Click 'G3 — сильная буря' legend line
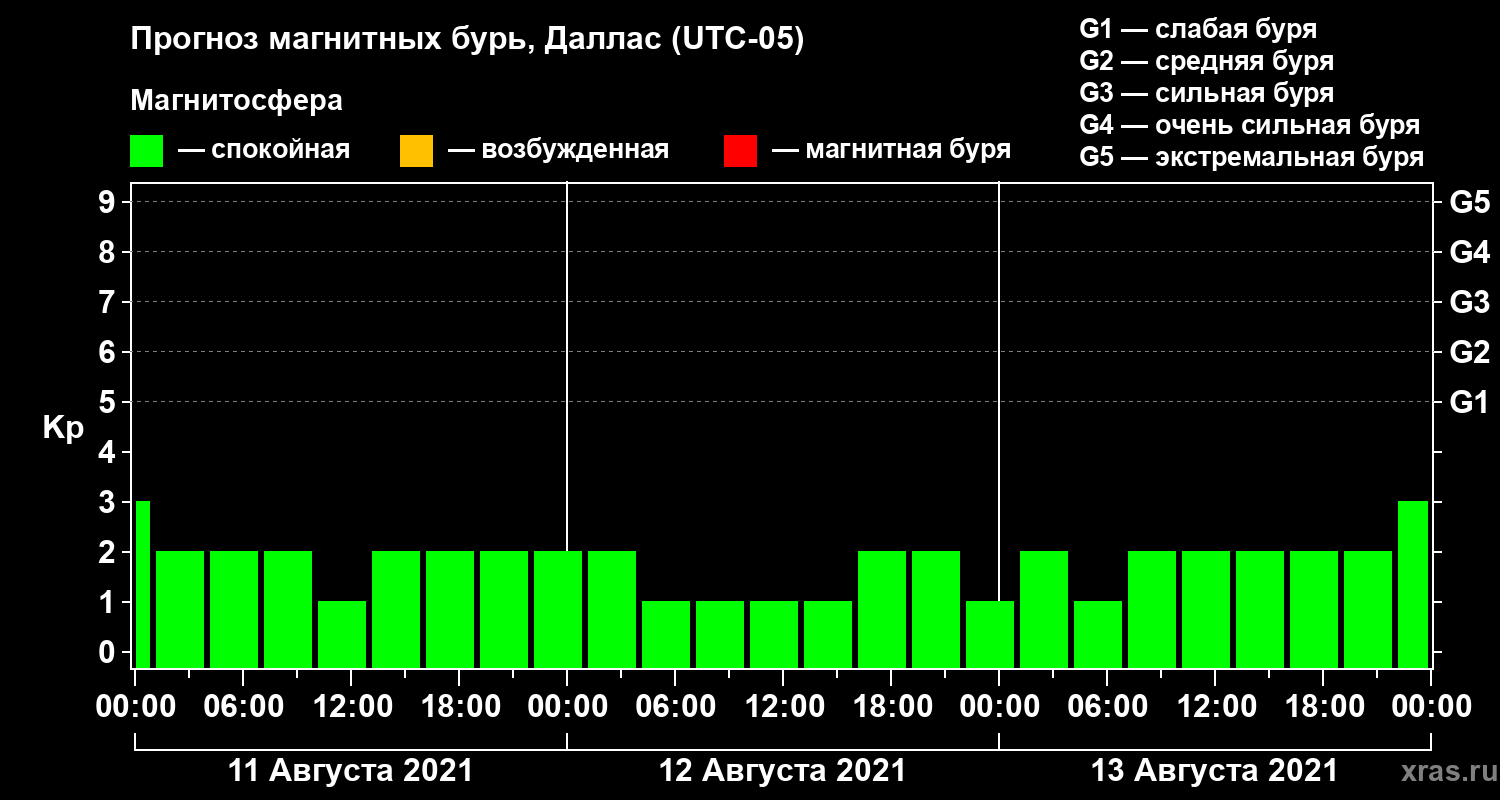Screen dimensions: 1500x800 tap(1207, 93)
